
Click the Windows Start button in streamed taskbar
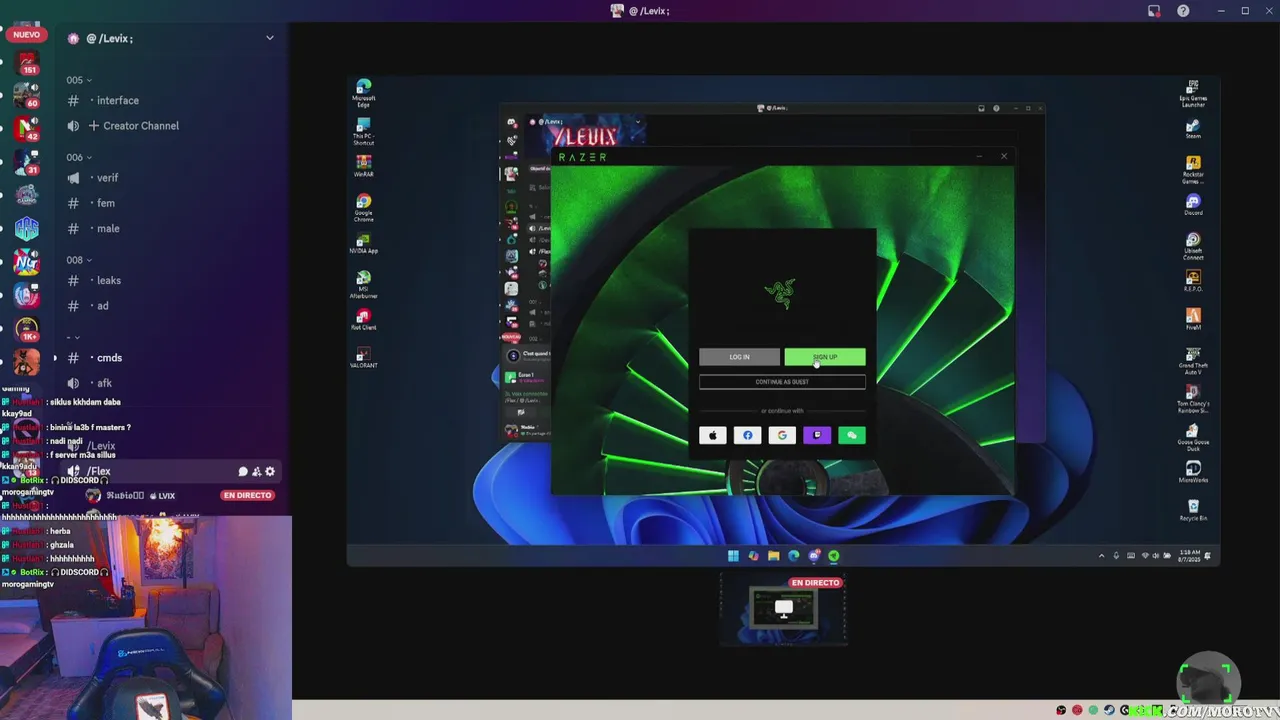[x=733, y=556]
